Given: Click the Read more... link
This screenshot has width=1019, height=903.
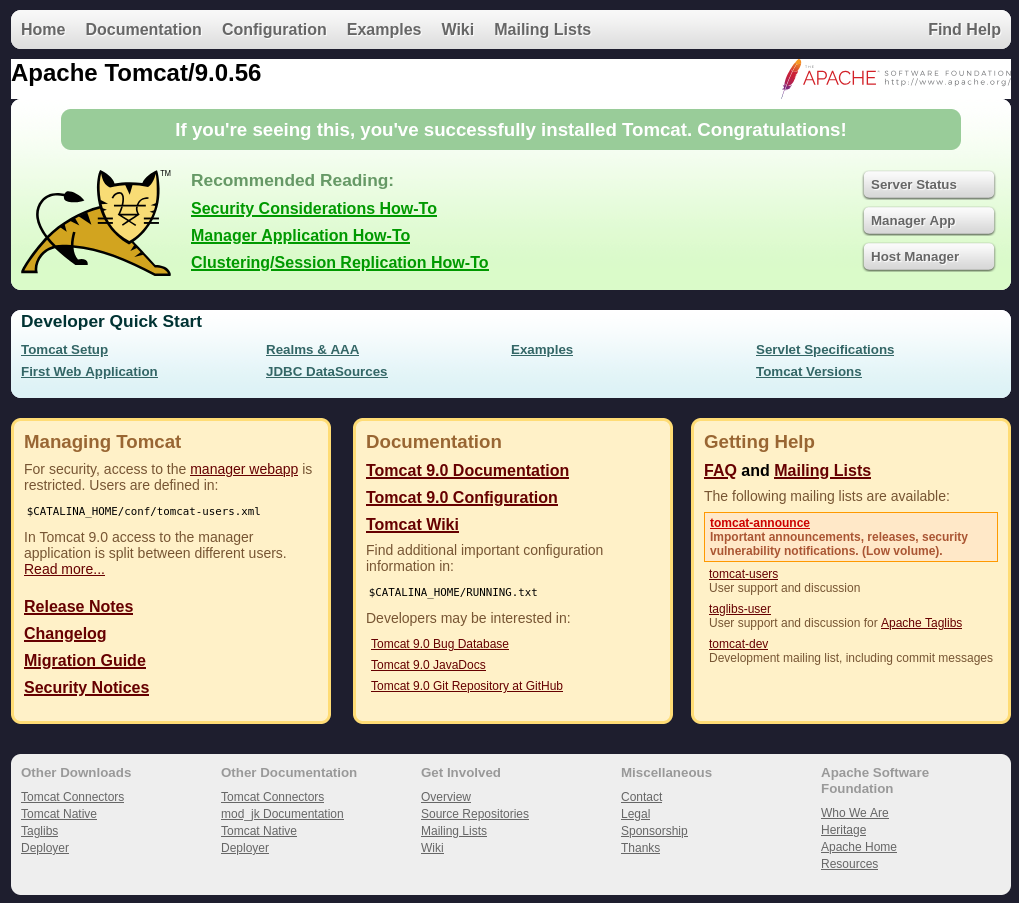Looking at the screenshot, I should point(64,569).
